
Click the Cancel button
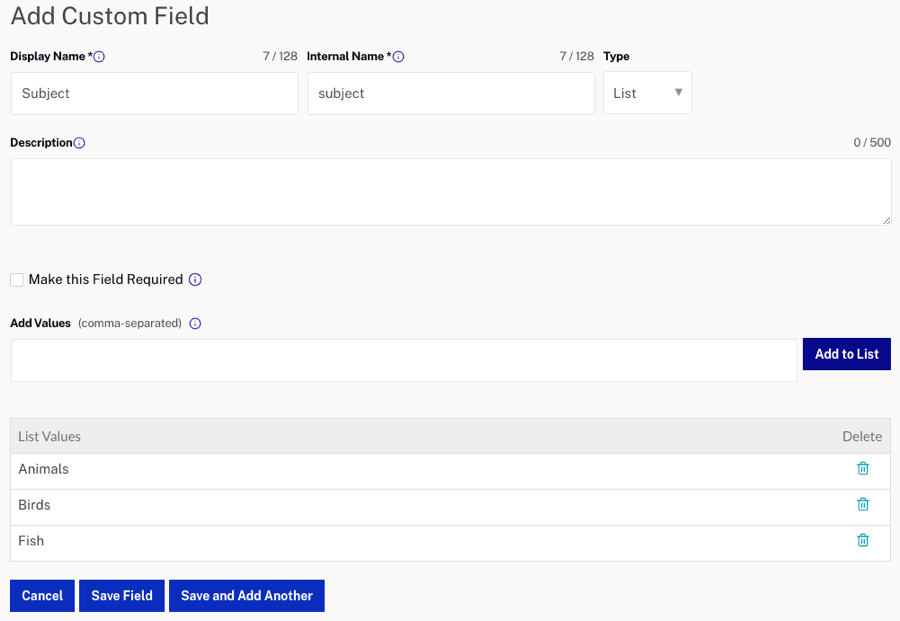42,595
